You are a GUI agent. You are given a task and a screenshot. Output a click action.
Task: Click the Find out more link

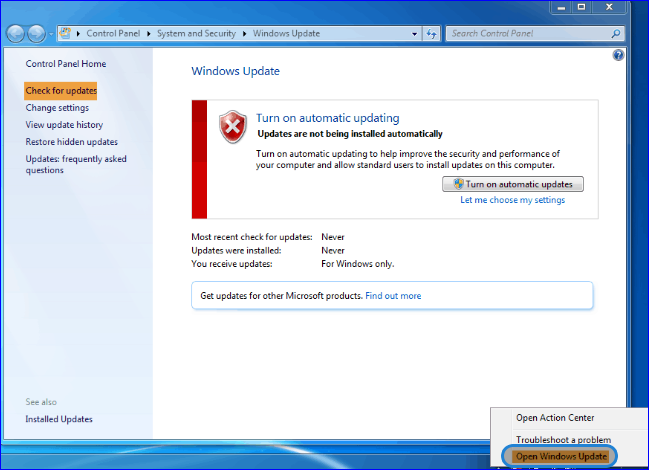tap(393, 296)
